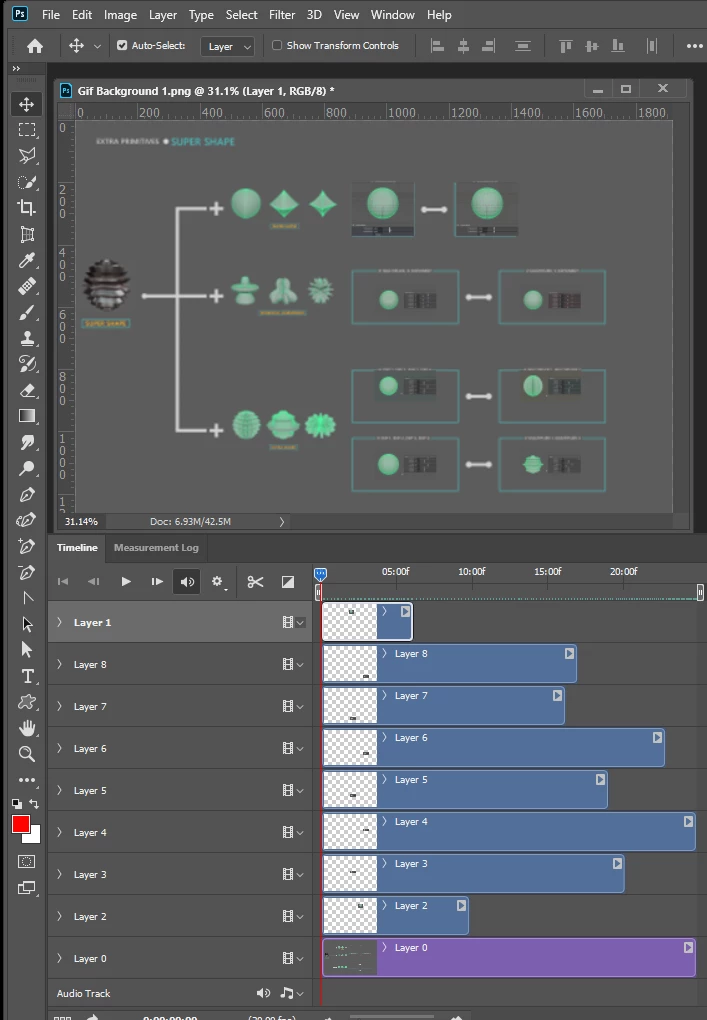
Task: Toggle timeline audio mute button
Action: pos(187,582)
